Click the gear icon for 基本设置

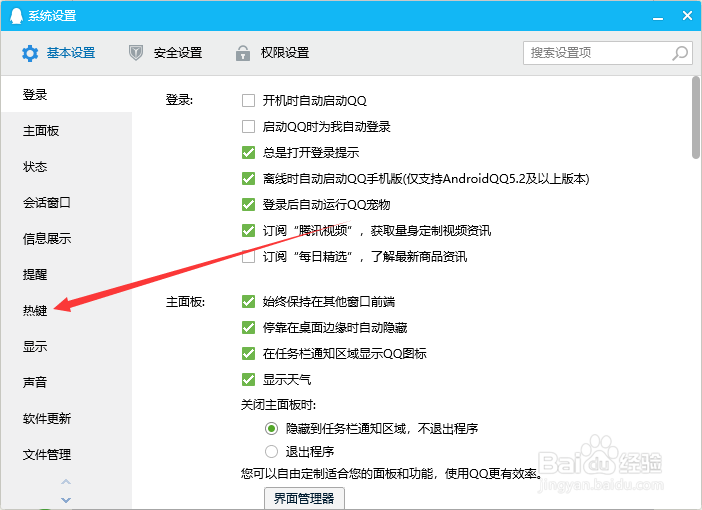[30, 53]
